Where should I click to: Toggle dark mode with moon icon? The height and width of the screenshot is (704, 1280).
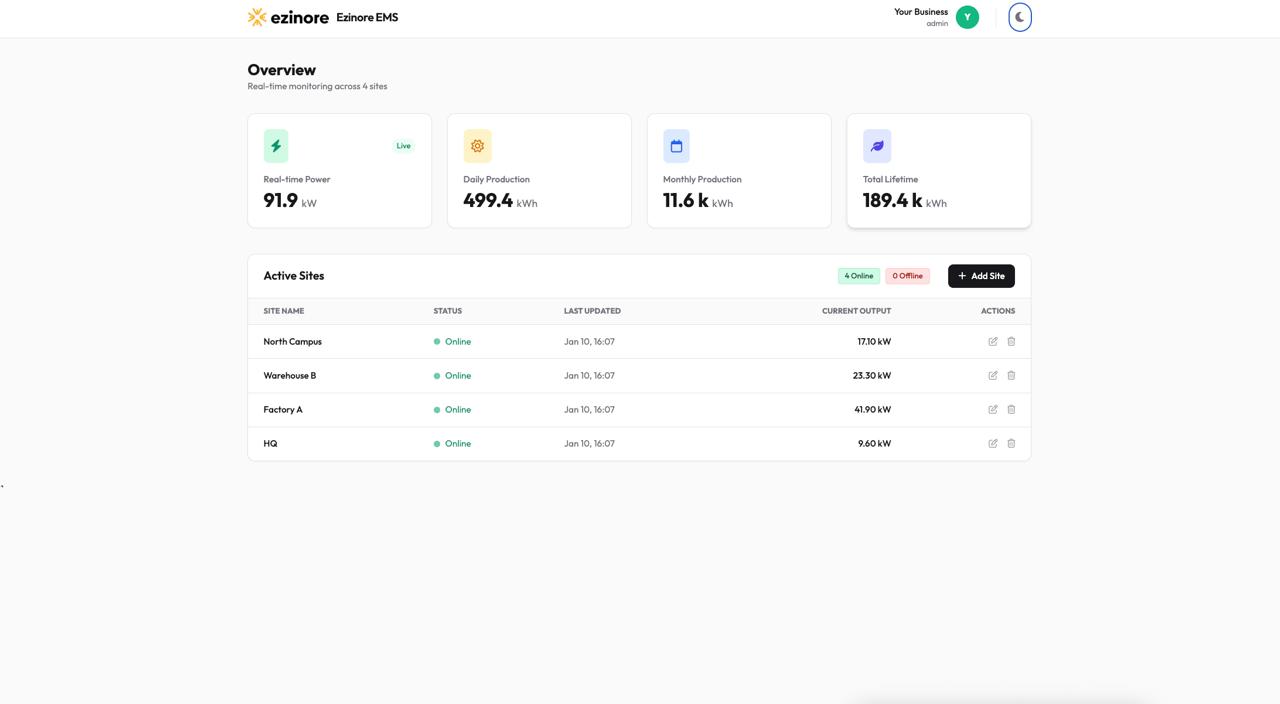(x=1019, y=17)
